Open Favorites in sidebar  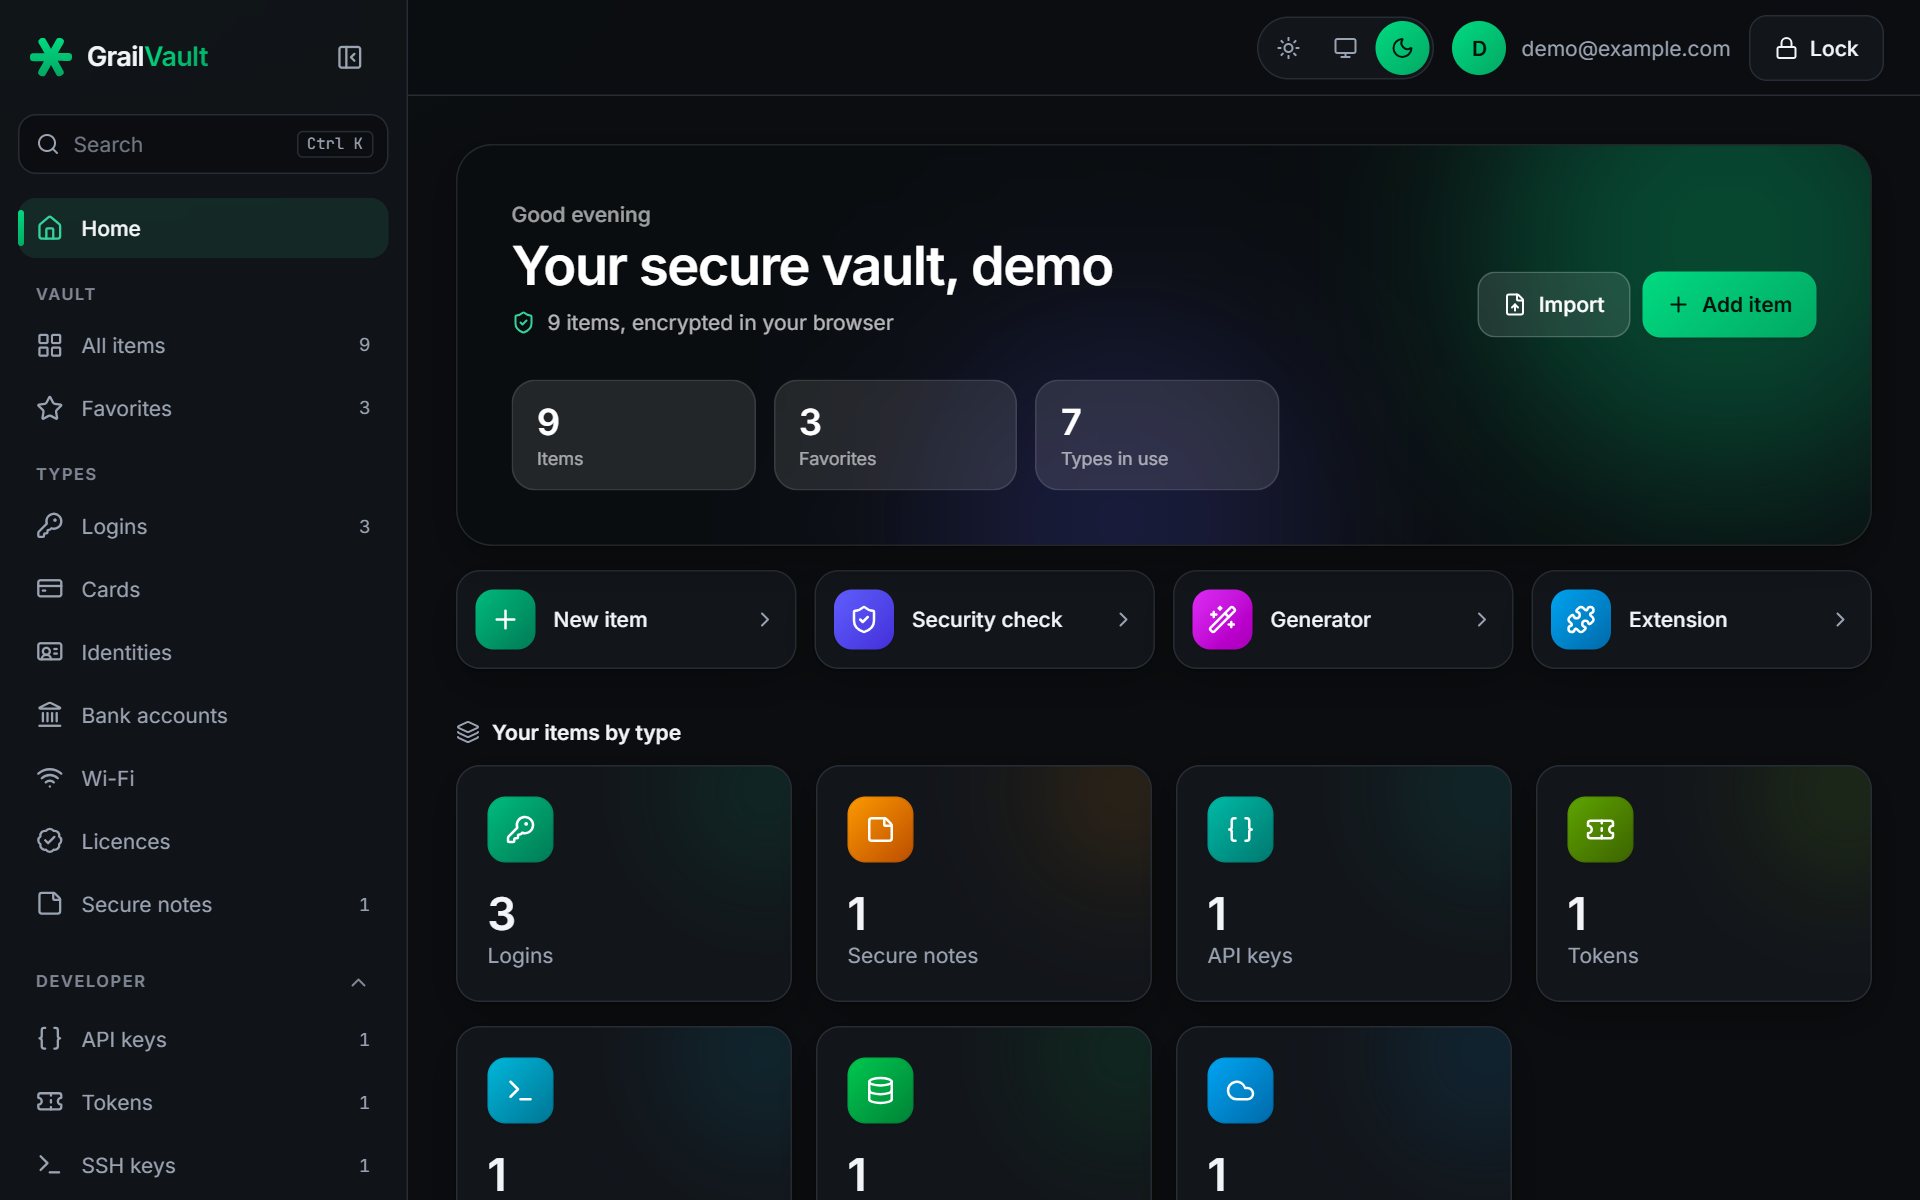[x=203, y=408]
